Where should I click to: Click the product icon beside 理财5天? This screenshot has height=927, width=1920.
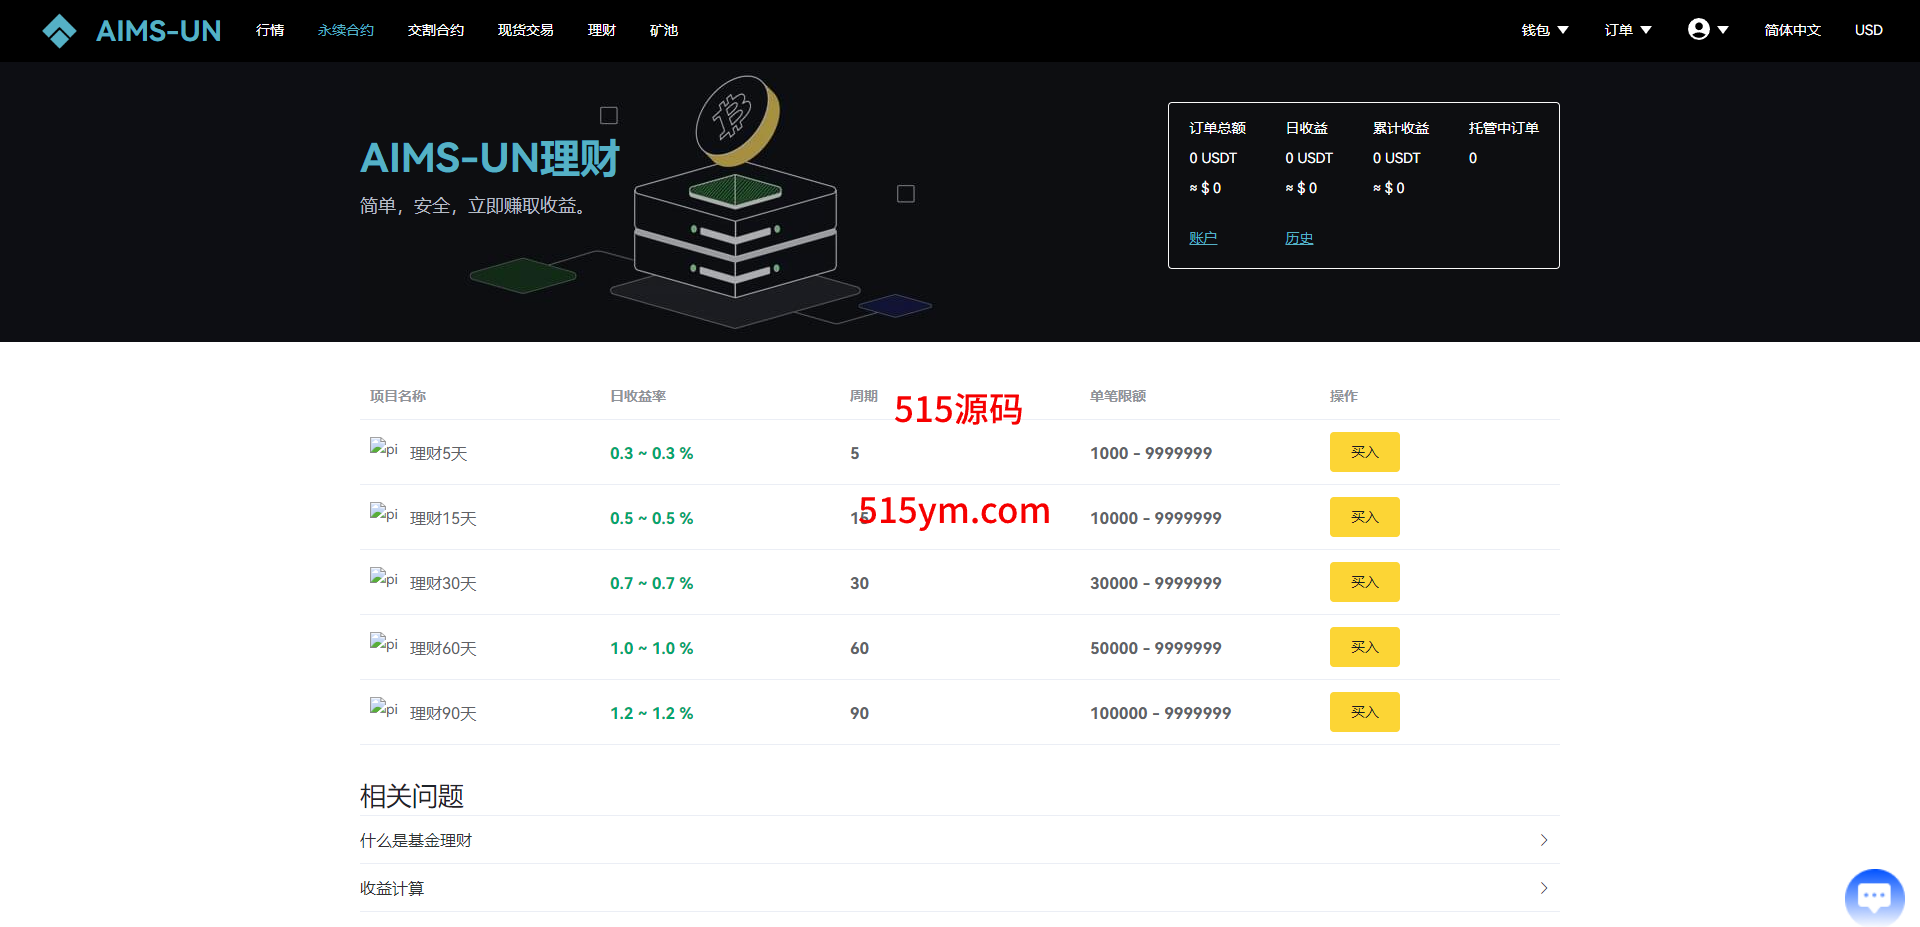383,450
